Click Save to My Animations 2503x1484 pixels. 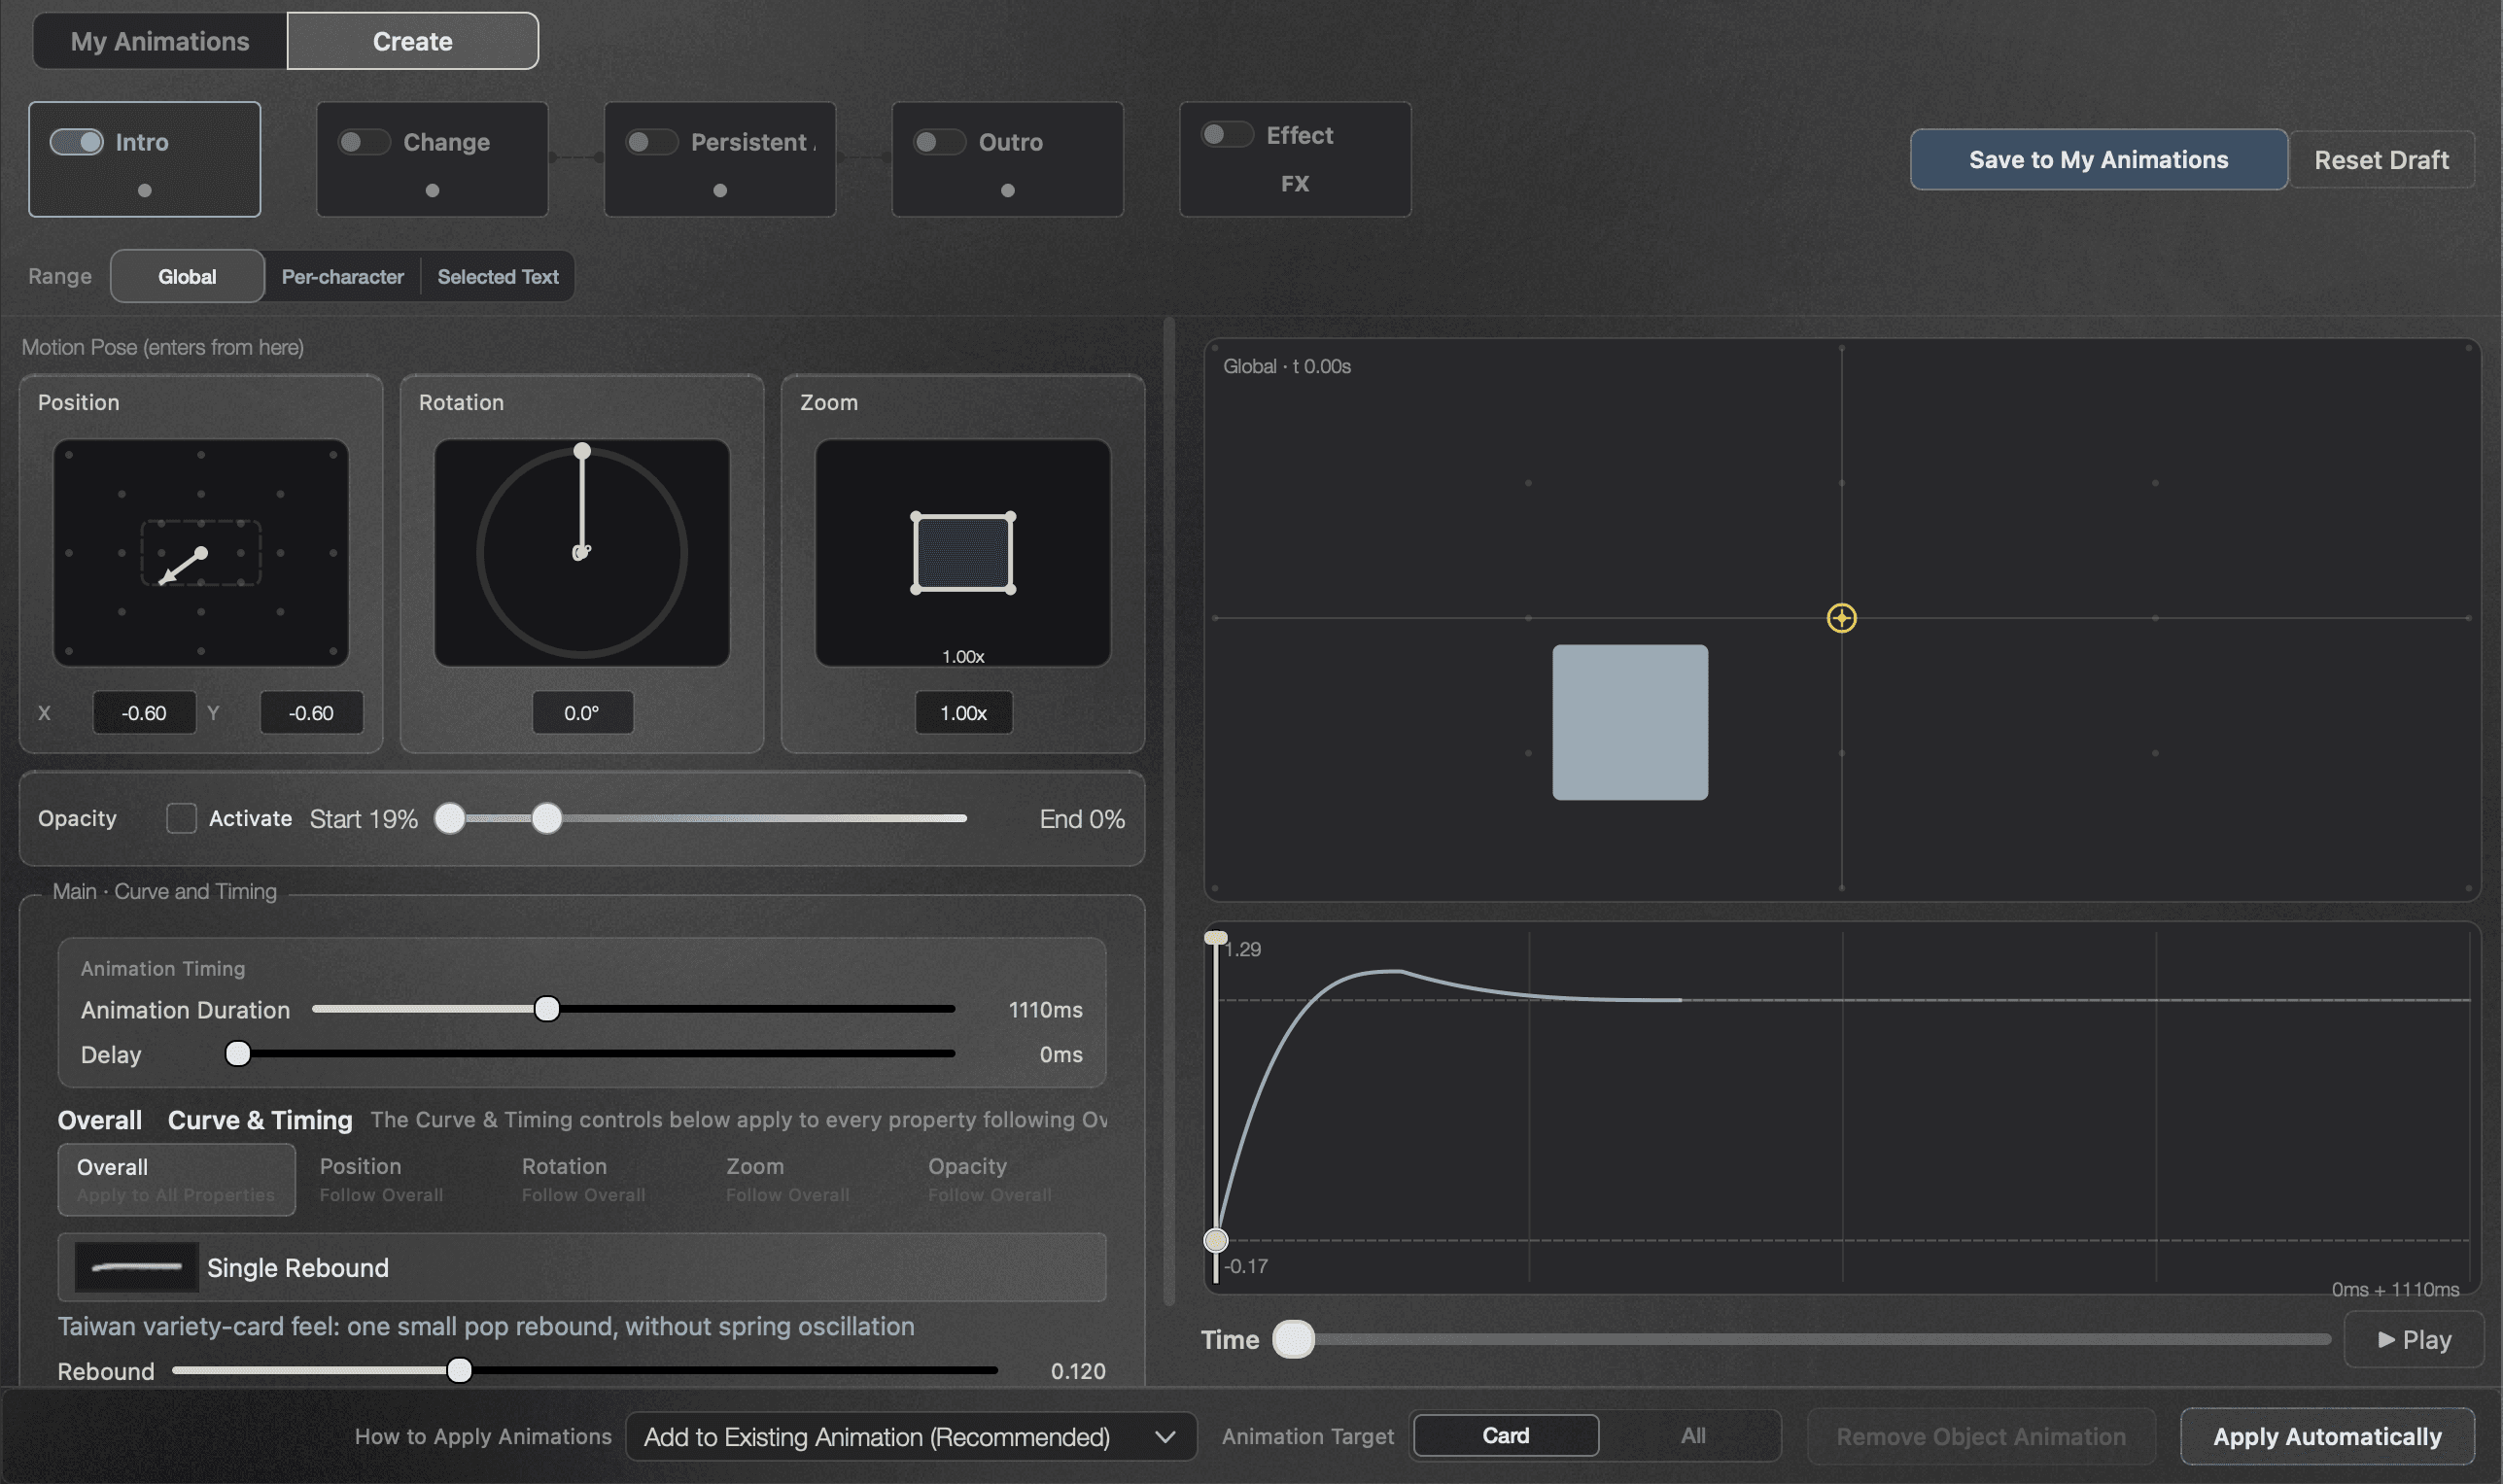tap(2098, 159)
